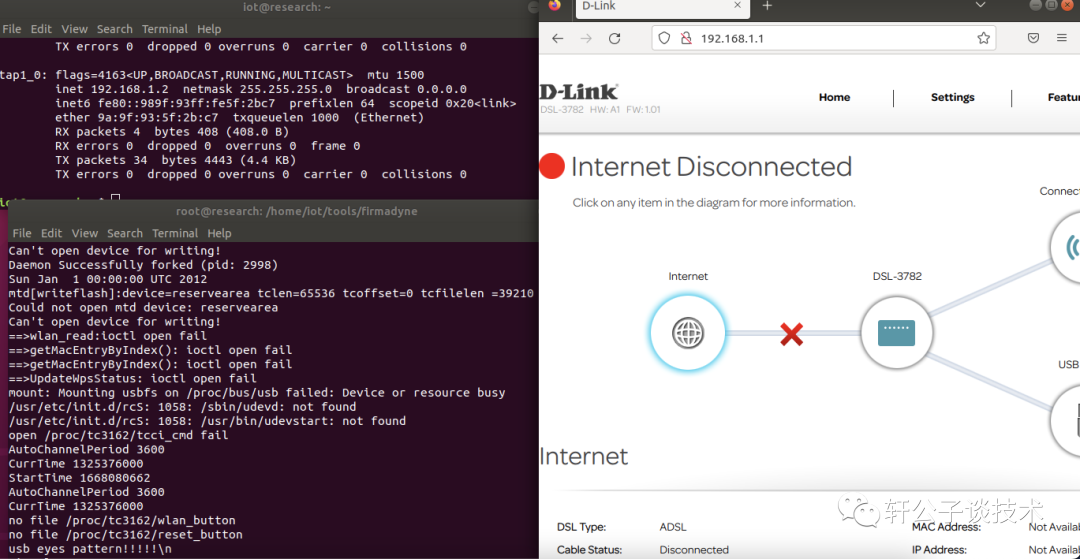Click the Firefox back arrow button
Image resolution: width=1080 pixels, height=559 pixels.
tap(558, 39)
